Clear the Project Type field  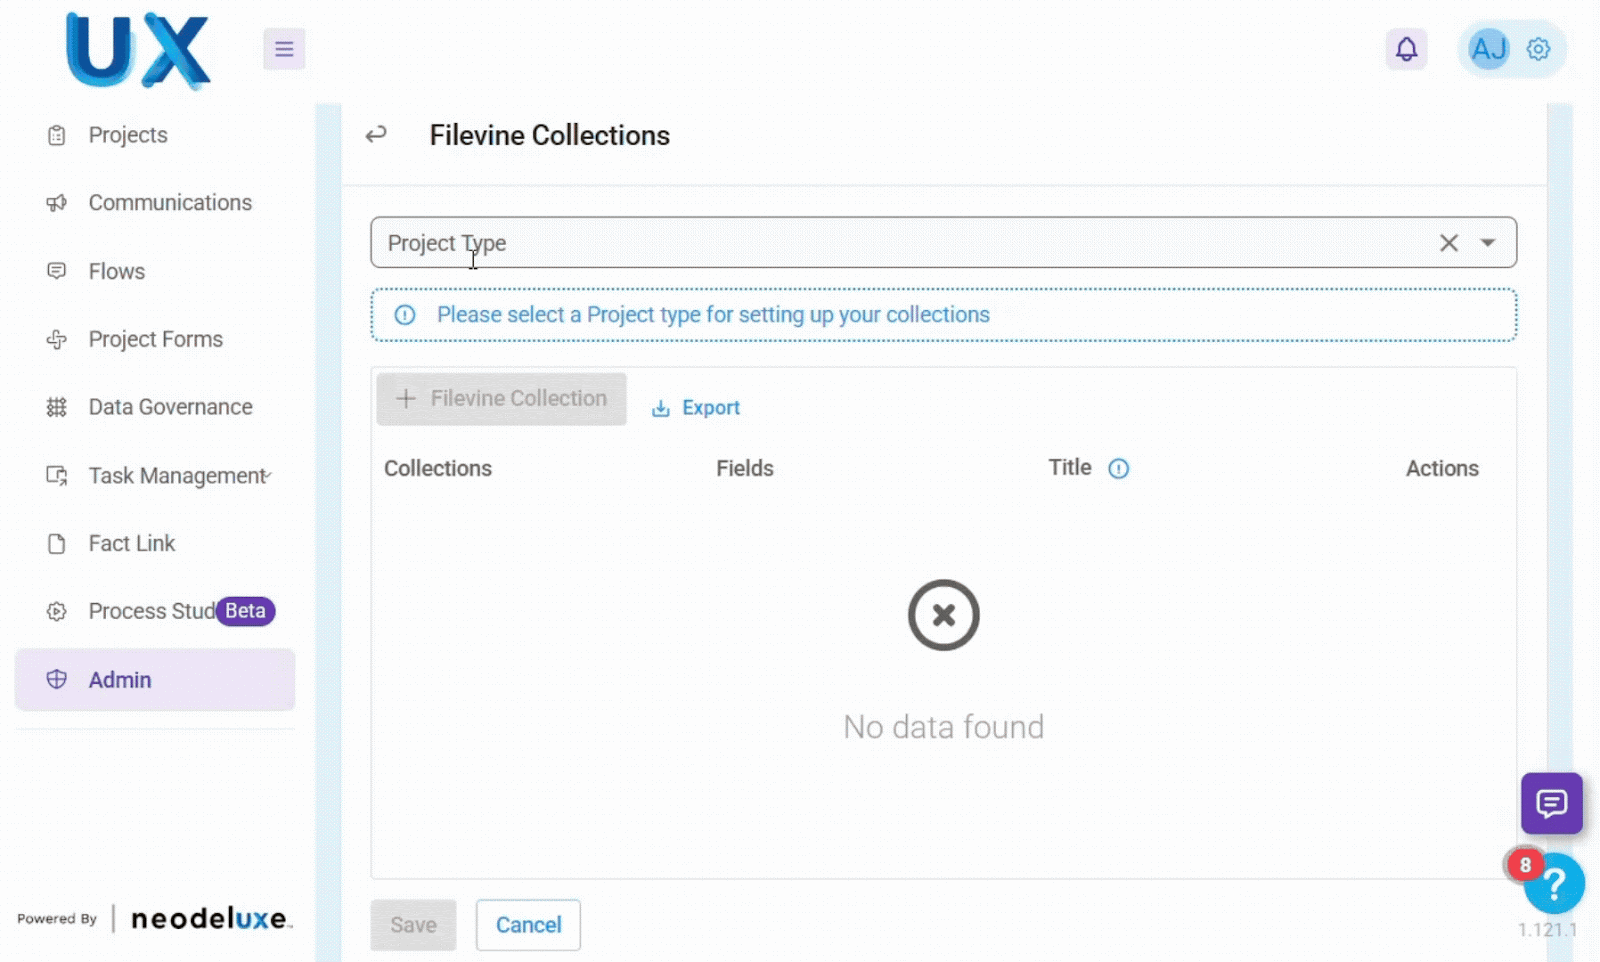(x=1448, y=243)
